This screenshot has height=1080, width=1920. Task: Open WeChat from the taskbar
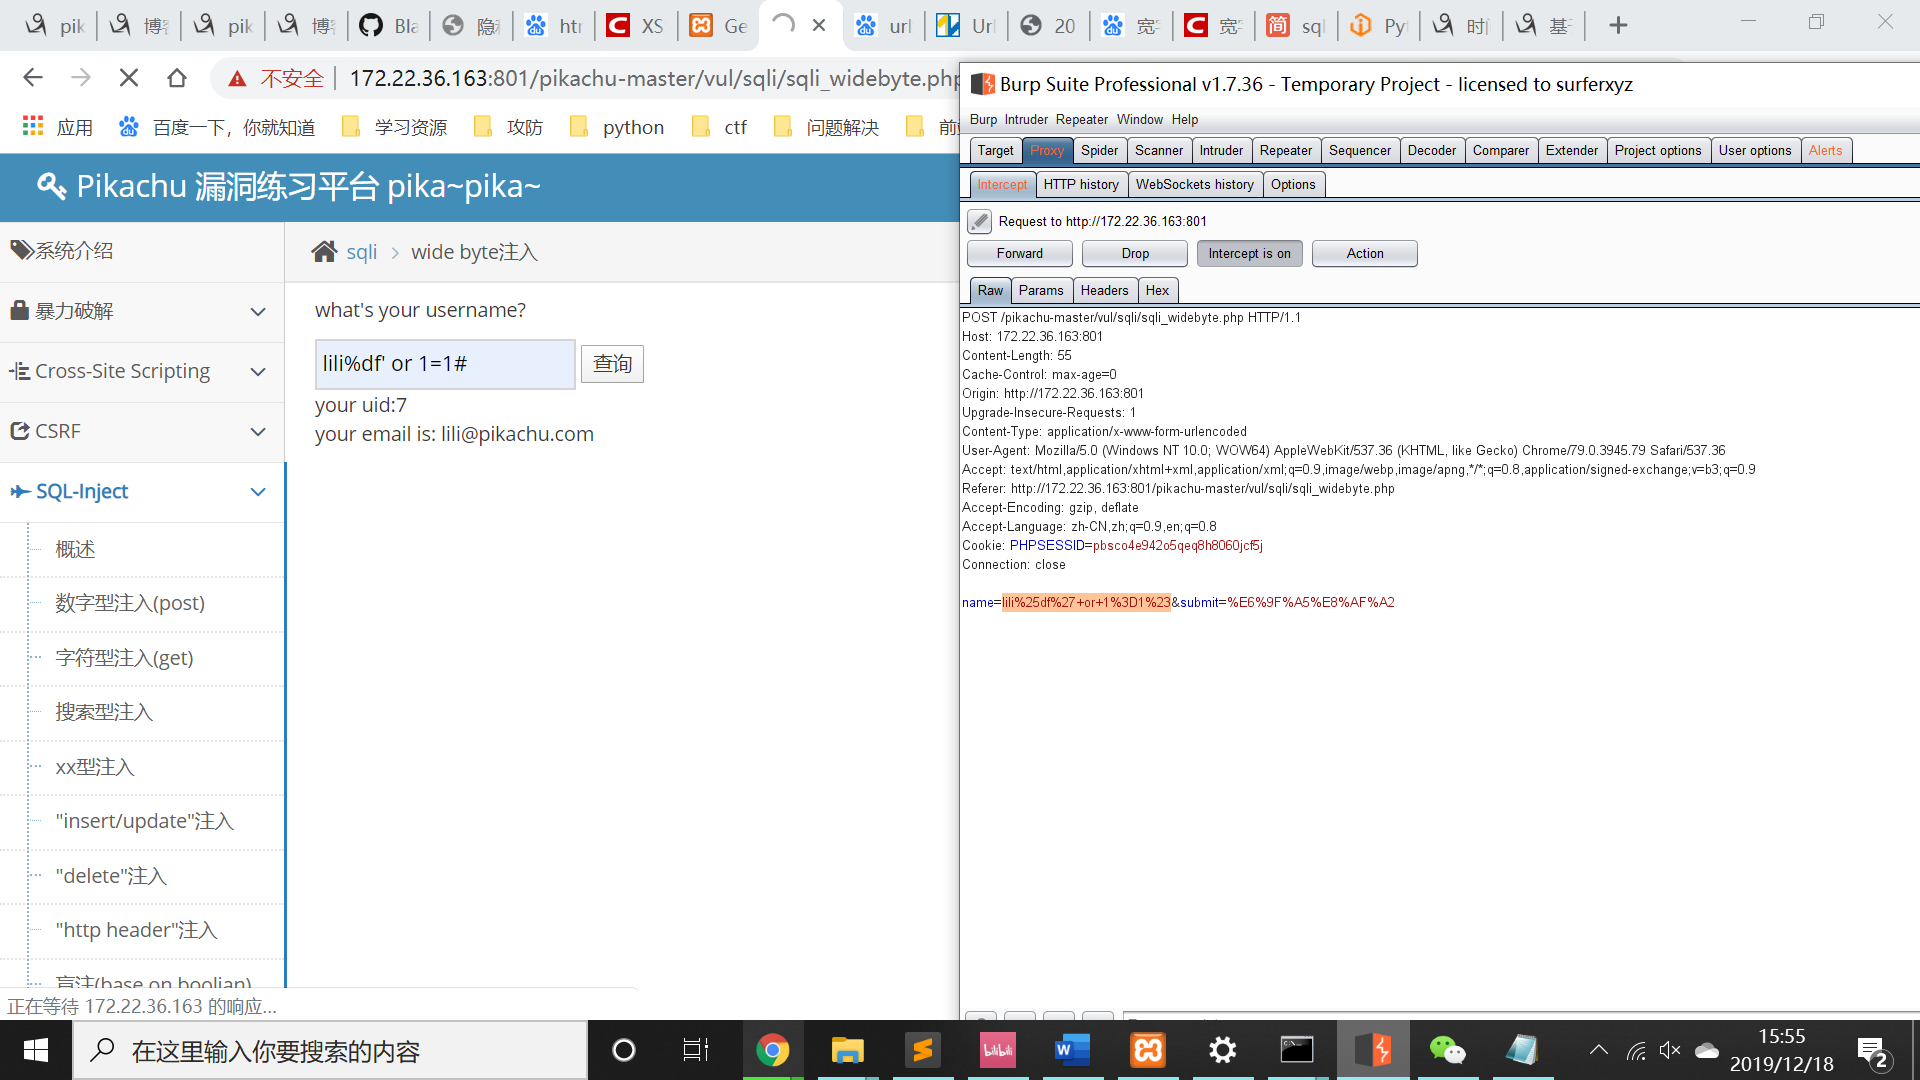tap(1447, 1050)
